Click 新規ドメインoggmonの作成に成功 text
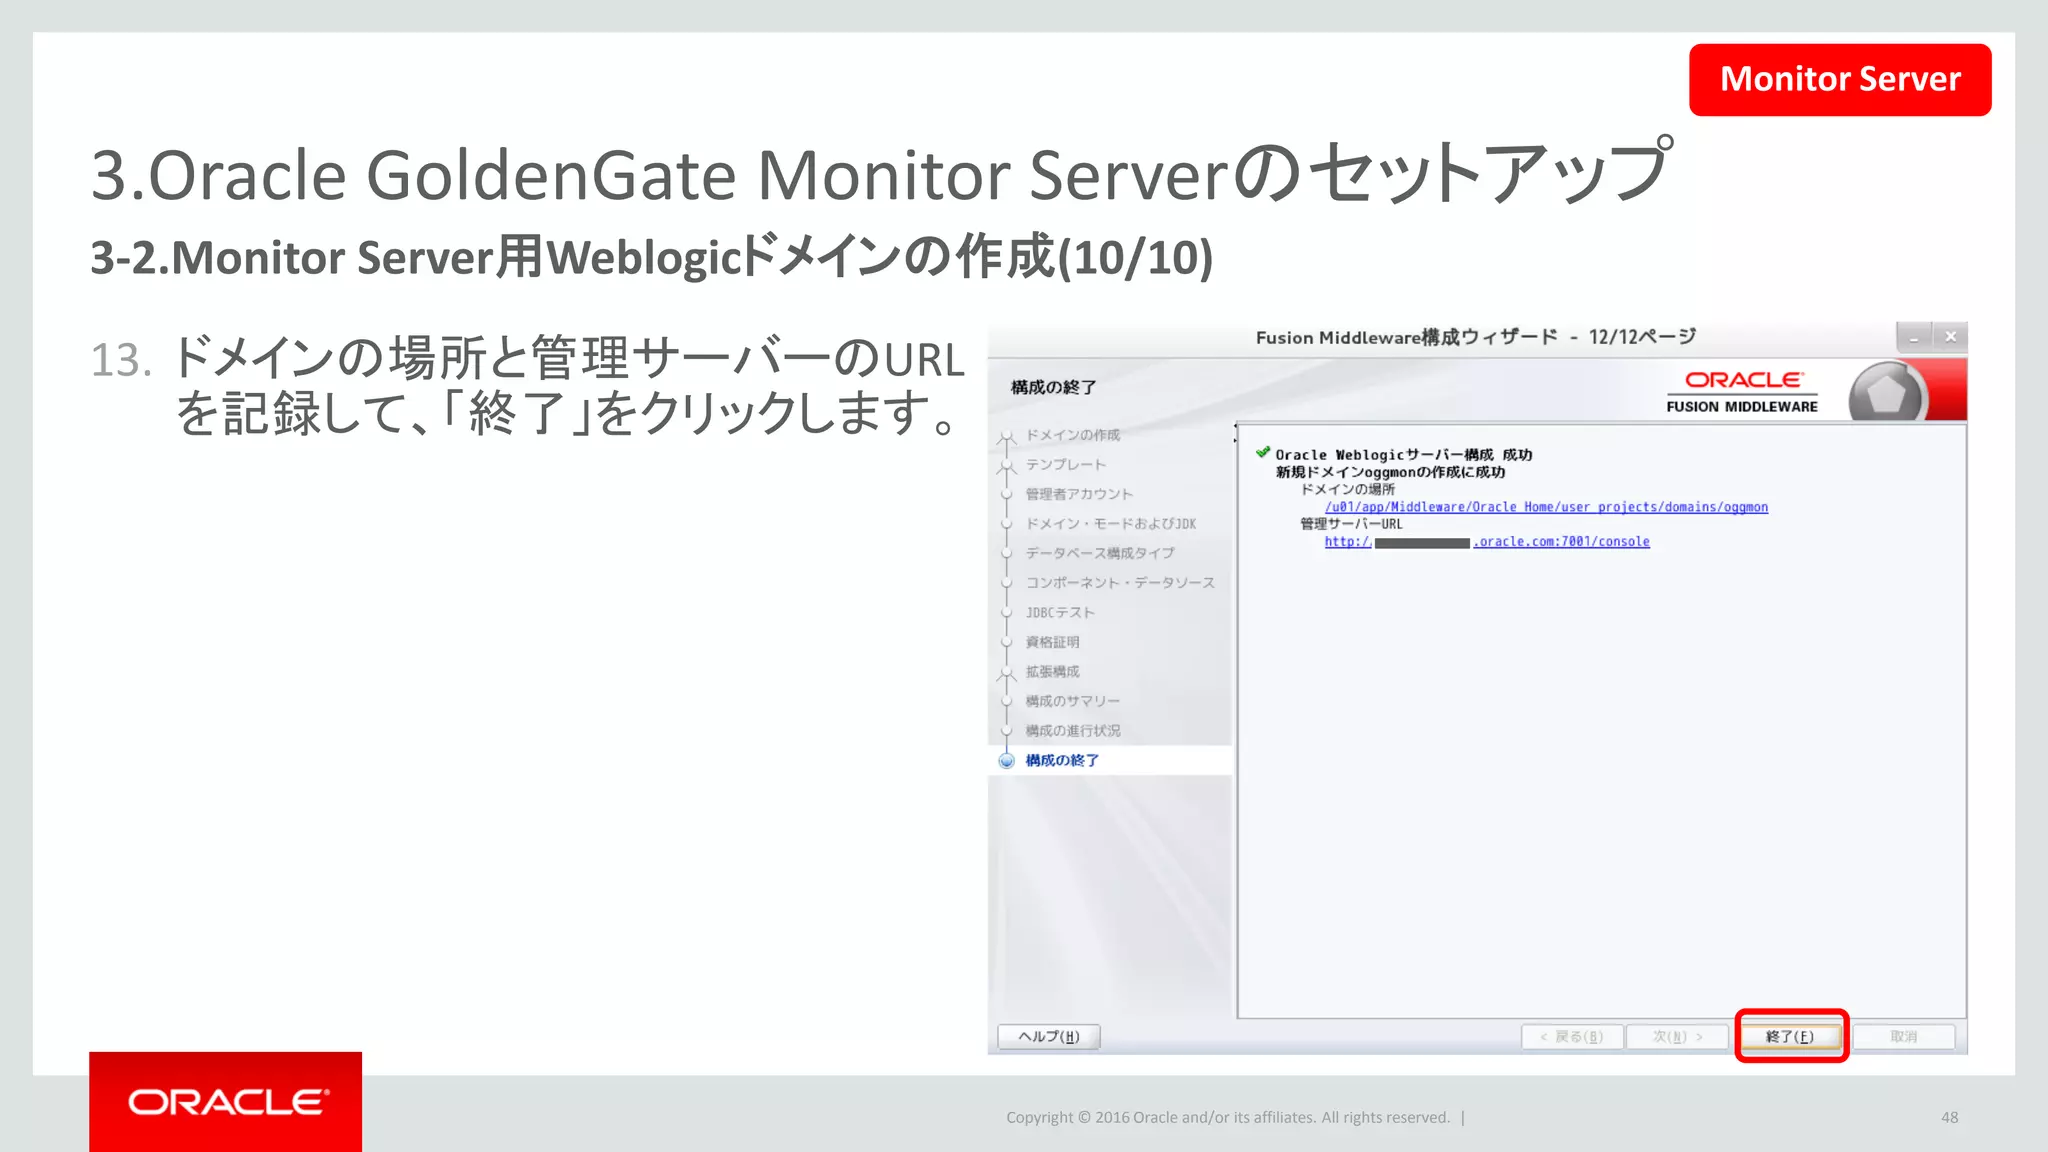This screenshot has height=1152, width=2048. [1390, 472]
